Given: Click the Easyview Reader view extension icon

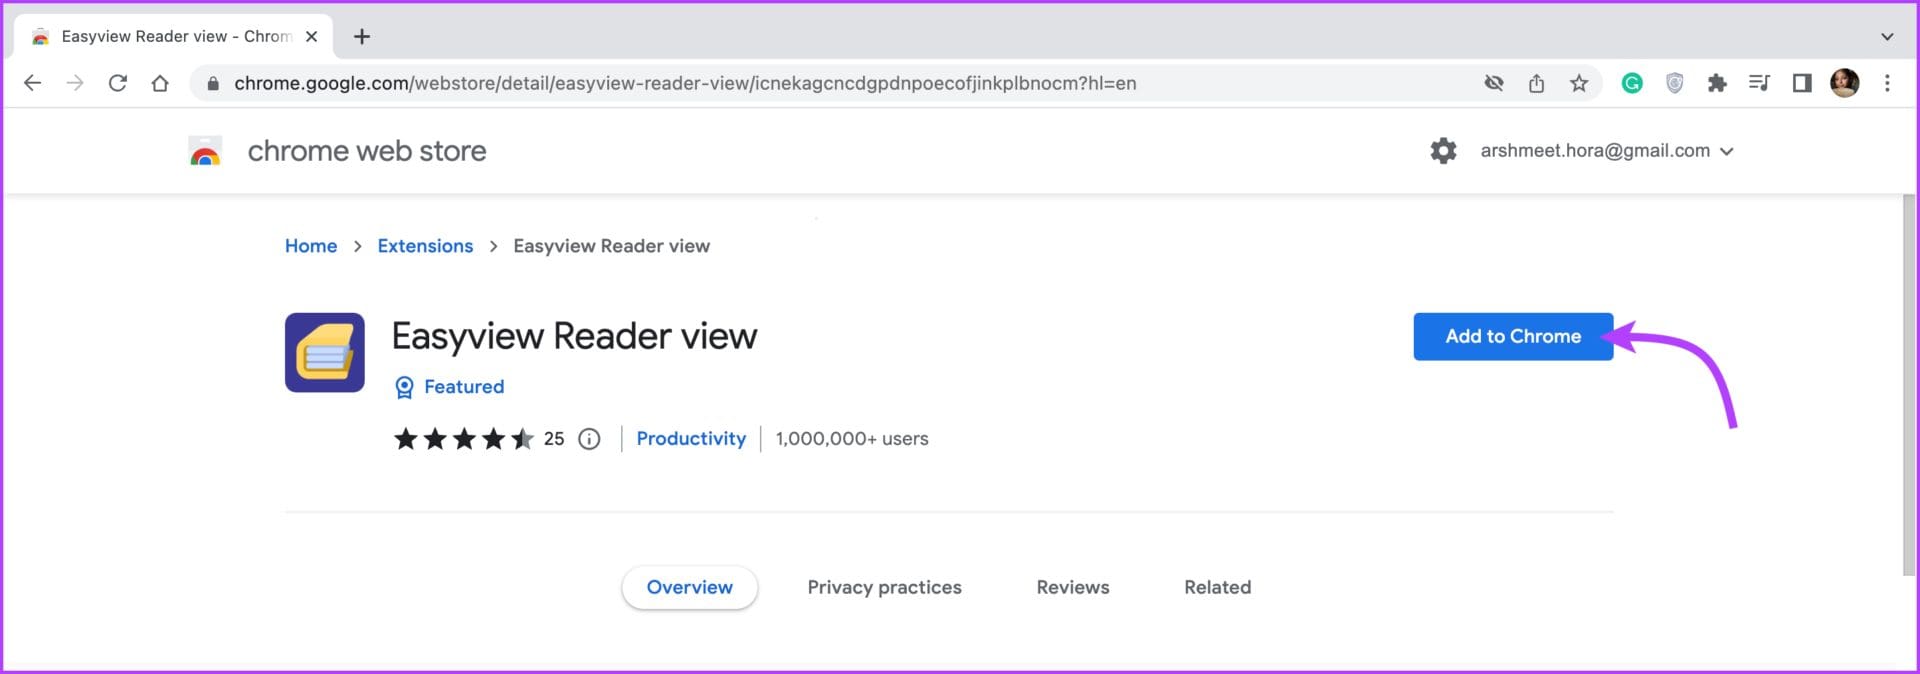Looking at the screenshot, I should coord(325,352).
